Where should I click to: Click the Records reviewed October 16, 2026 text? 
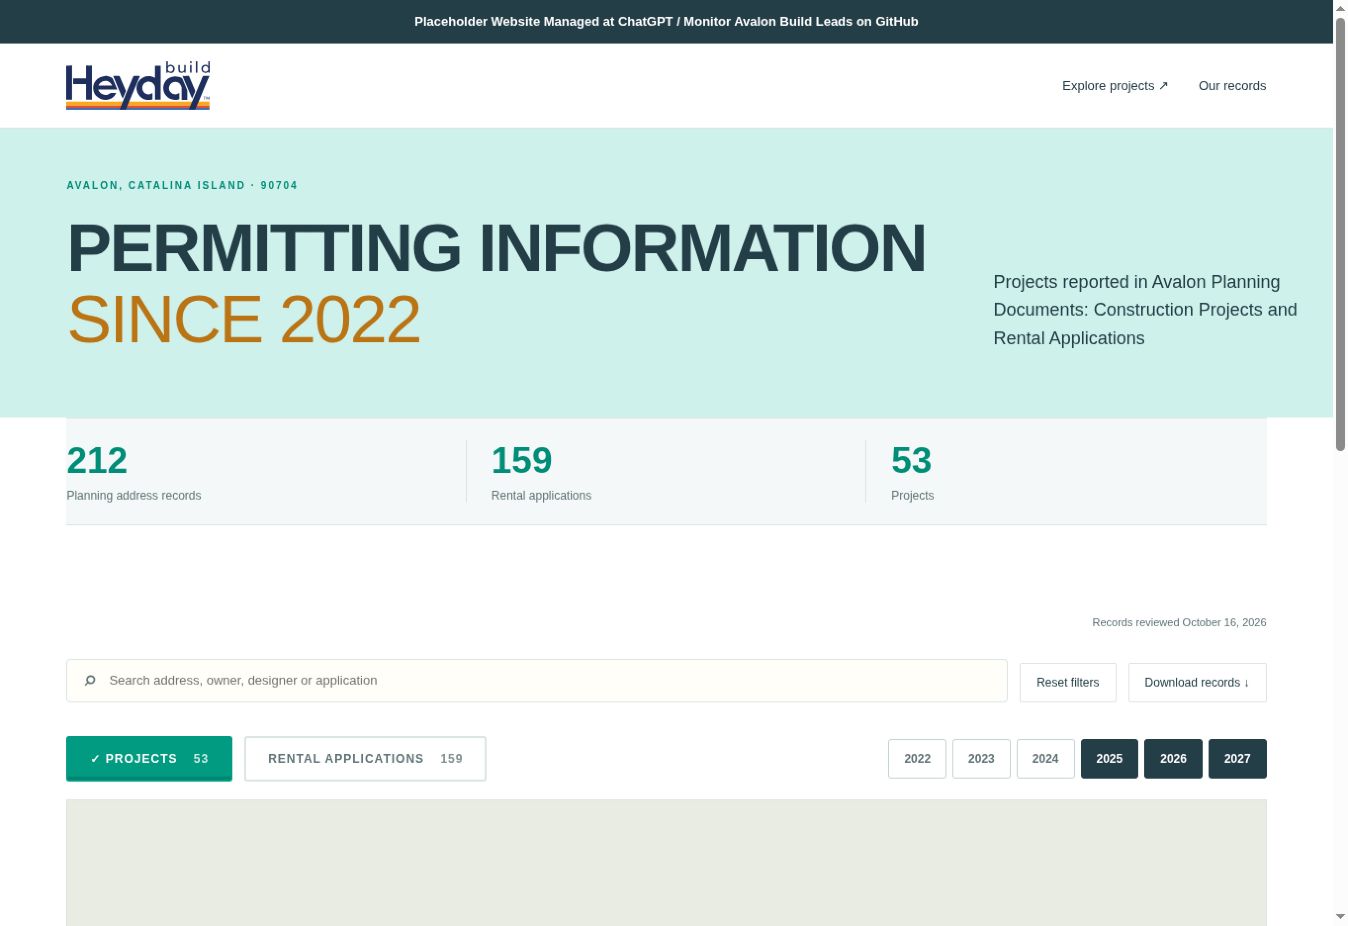(x=1179, y=622)
